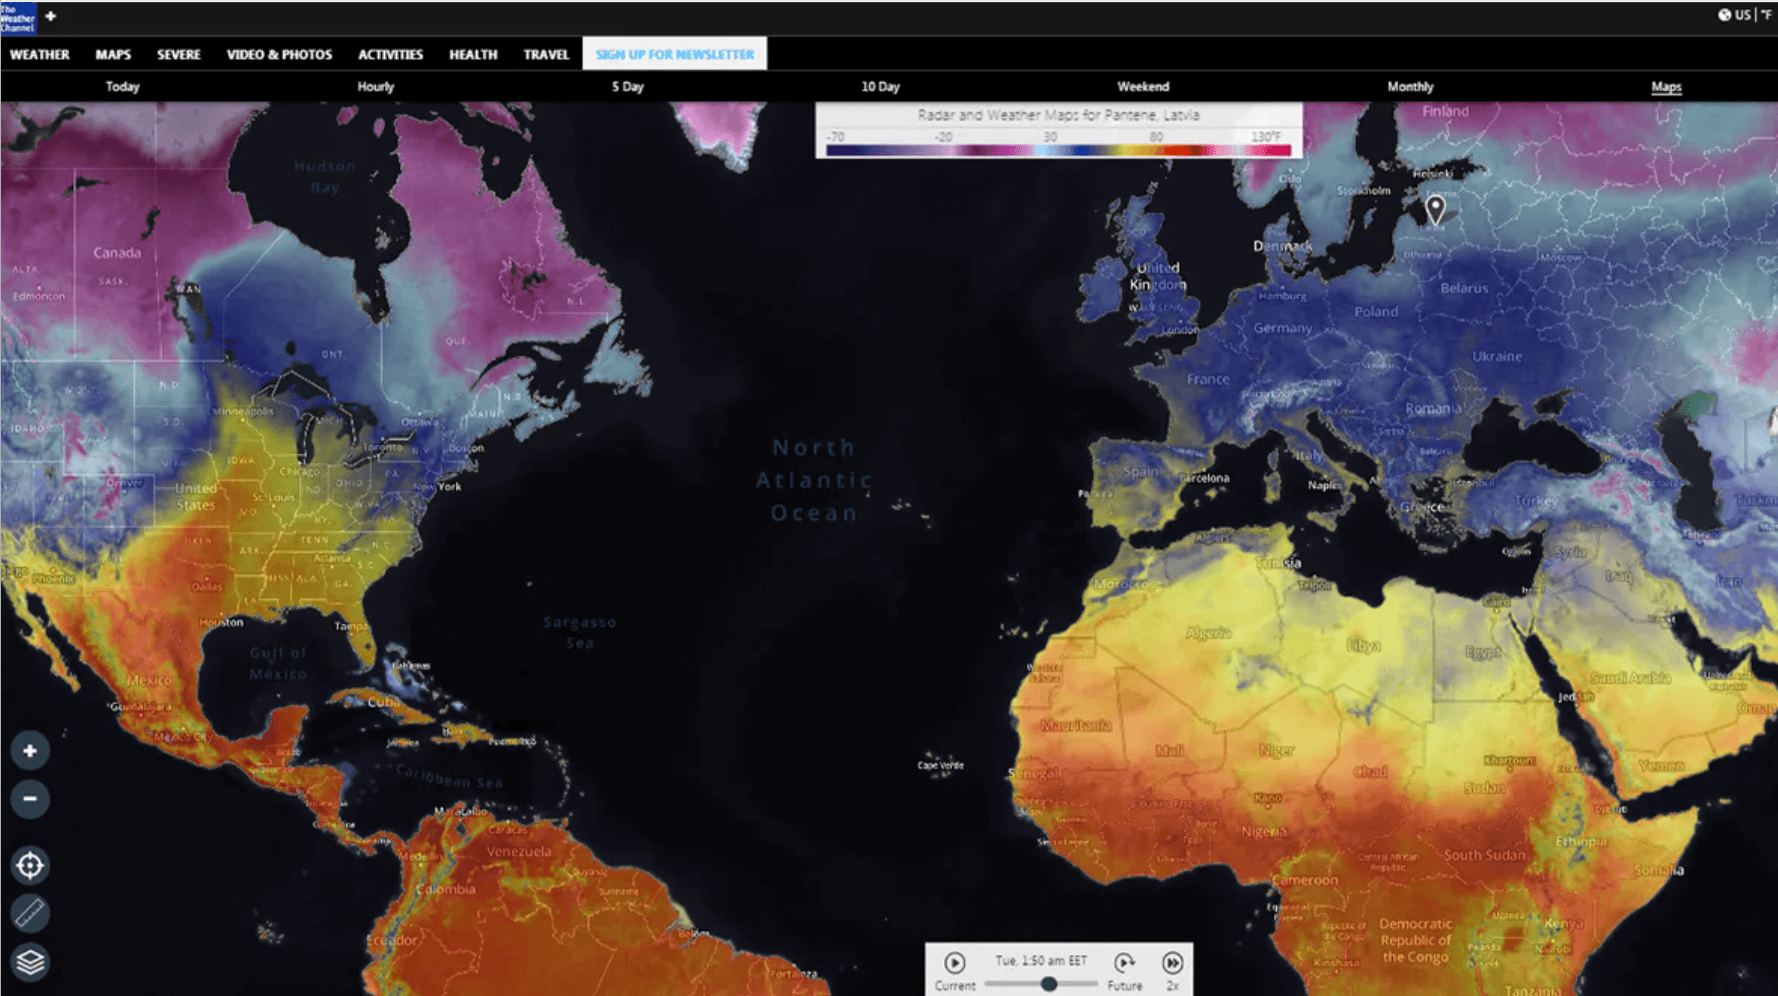Open the ACTIVITIES menu

pos(391,54)
